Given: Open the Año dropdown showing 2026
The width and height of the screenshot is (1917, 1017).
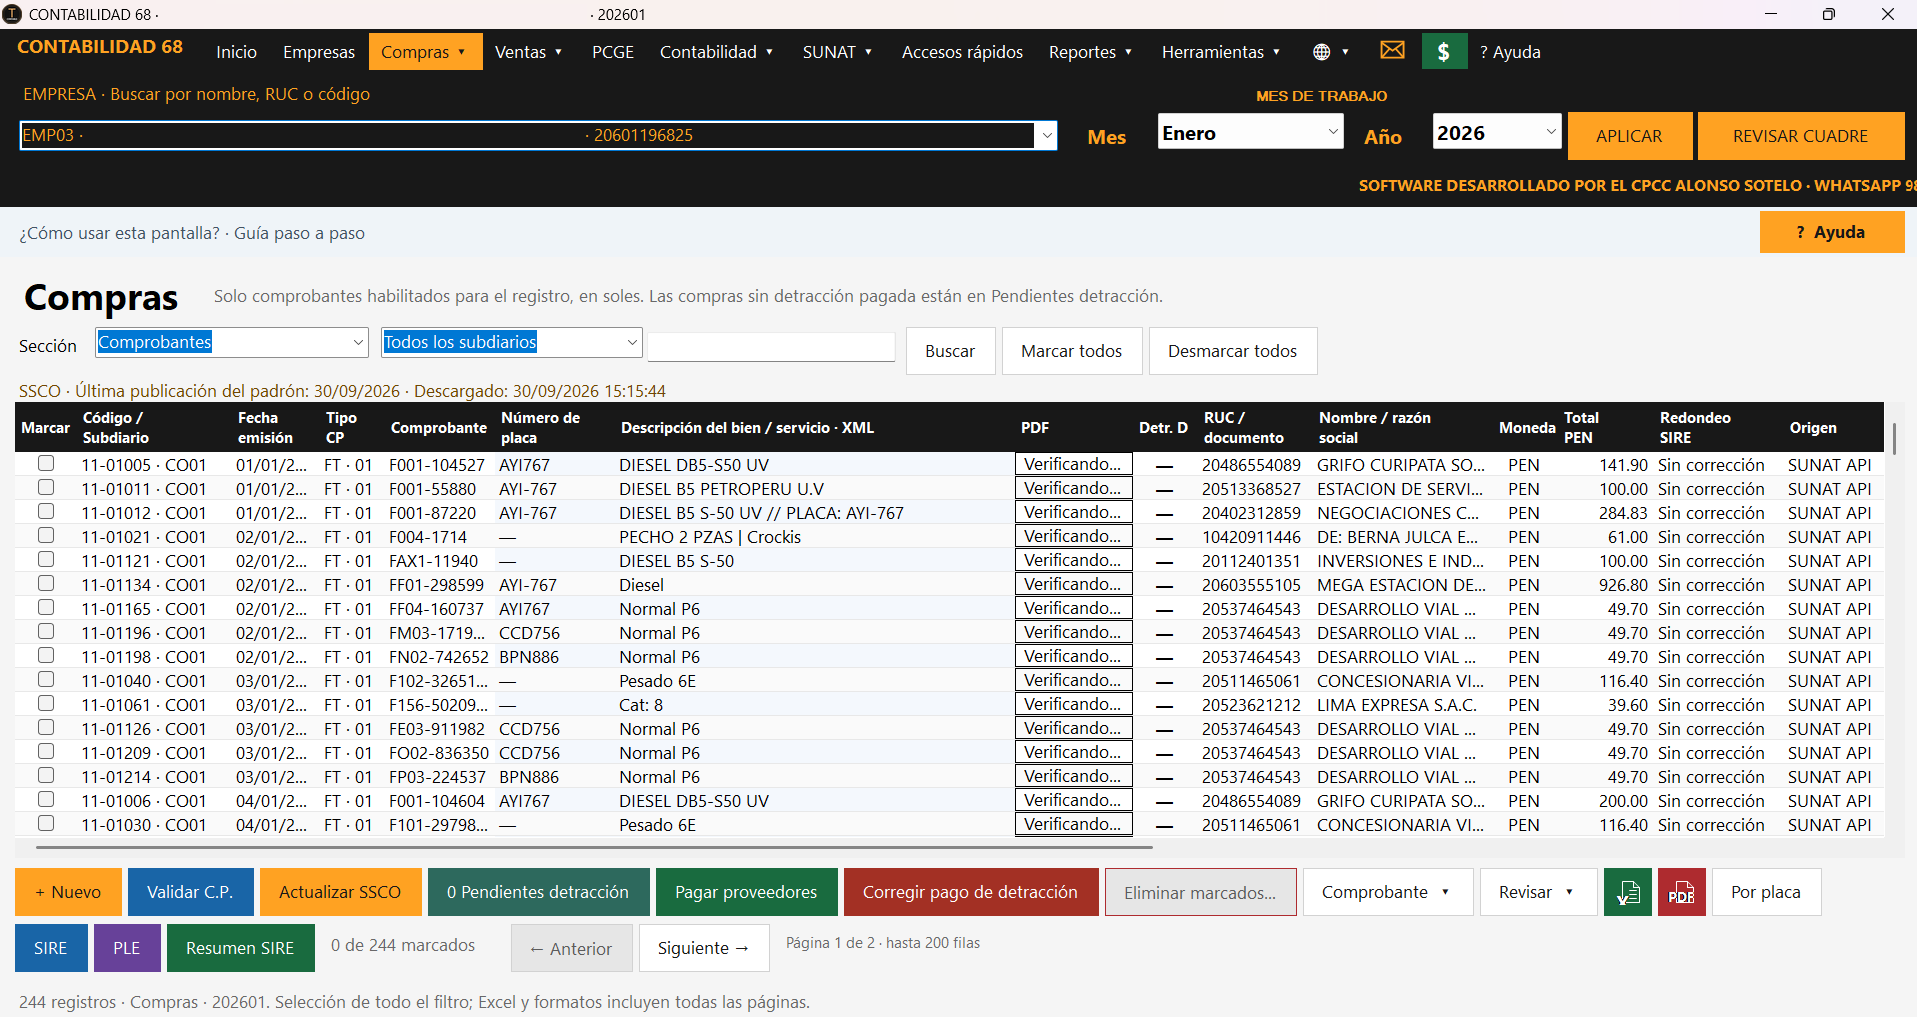Looking at the screenshot, I should (x=1497, y=132).
